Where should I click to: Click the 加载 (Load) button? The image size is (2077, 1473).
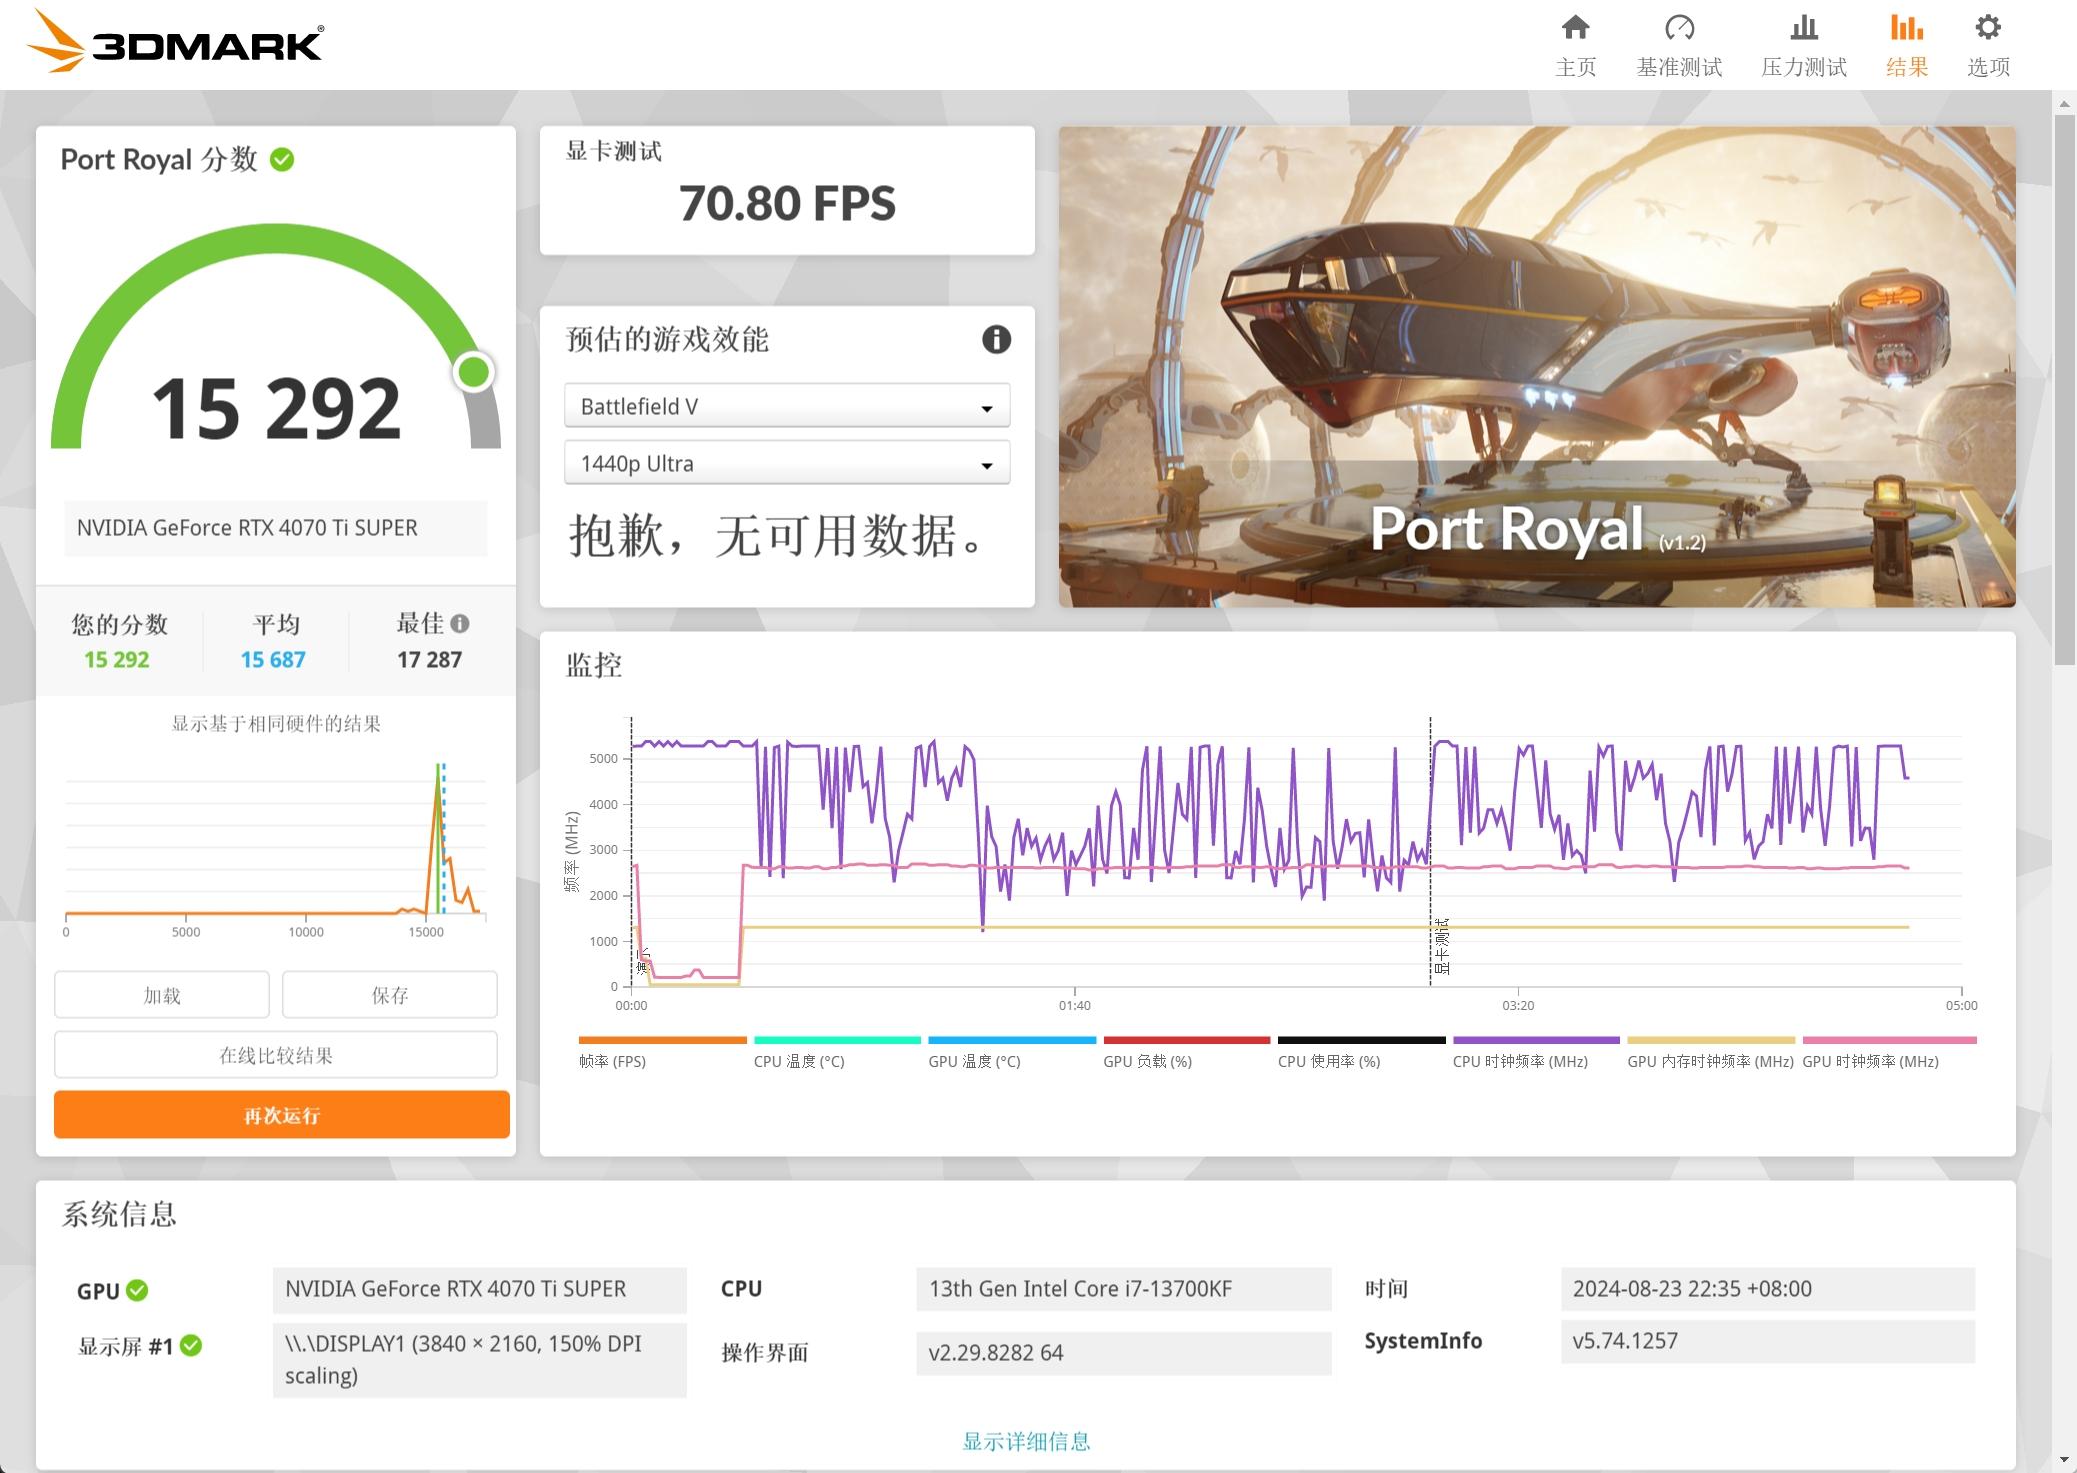coord(162,995)
